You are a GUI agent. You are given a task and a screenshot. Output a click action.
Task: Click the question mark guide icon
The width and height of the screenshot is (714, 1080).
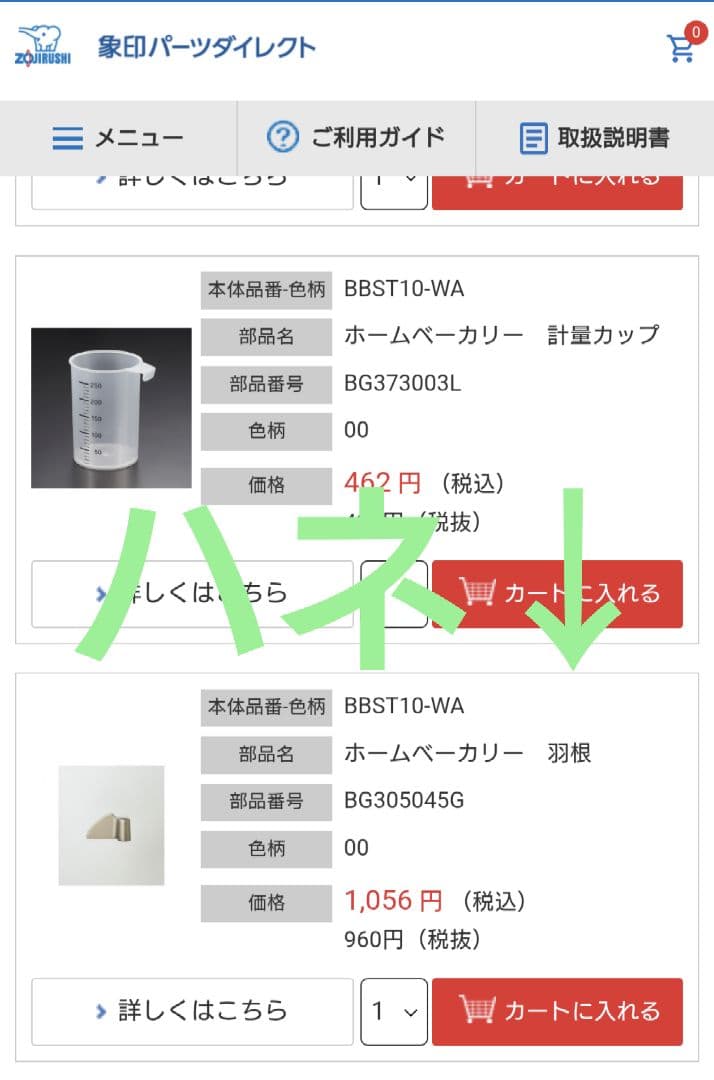282,137
